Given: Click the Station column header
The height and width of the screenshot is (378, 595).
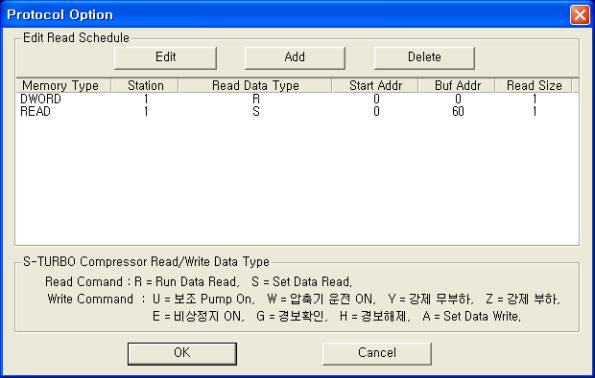Looking at the screenshot, I should (x=144, y=85).
